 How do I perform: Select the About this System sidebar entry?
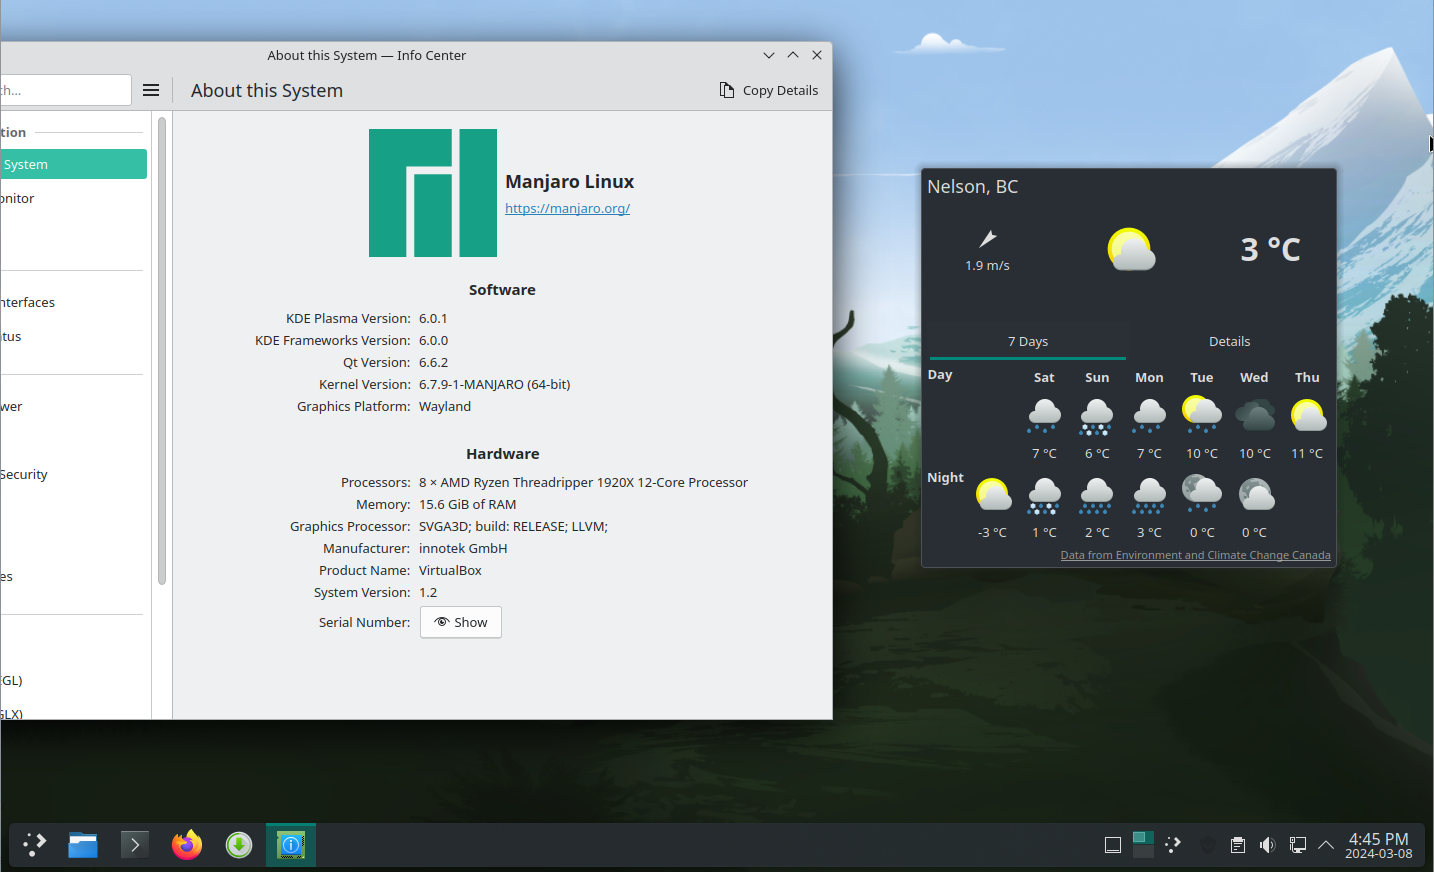[x=74, y=164]
